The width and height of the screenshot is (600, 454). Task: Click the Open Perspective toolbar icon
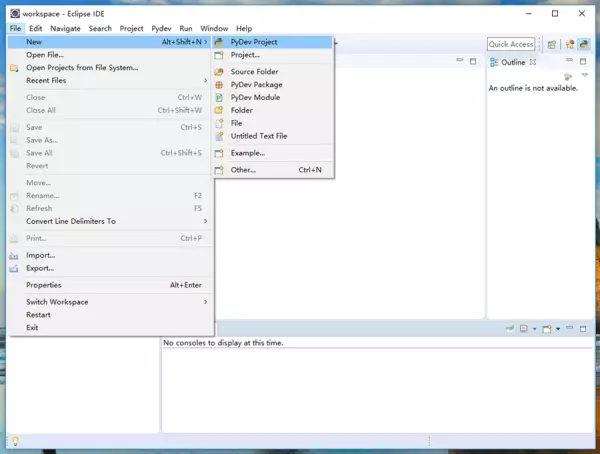pos(551,44)
